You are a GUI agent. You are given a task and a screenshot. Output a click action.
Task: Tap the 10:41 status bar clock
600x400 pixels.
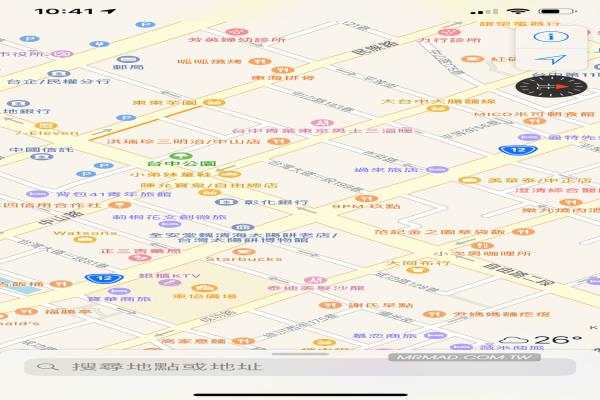point(64,11)
